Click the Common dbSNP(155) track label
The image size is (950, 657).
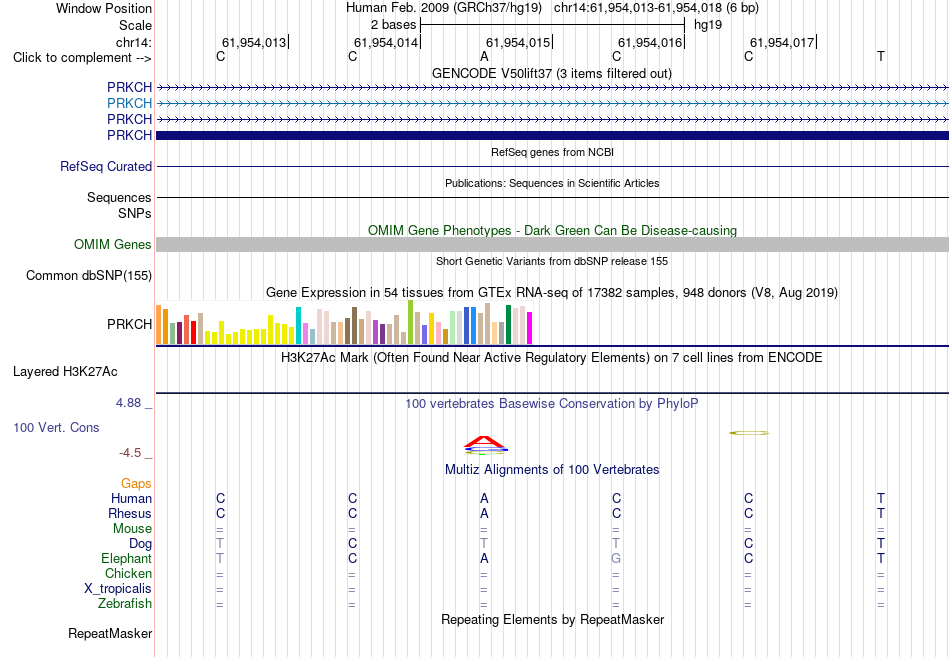tap(88, 275)
